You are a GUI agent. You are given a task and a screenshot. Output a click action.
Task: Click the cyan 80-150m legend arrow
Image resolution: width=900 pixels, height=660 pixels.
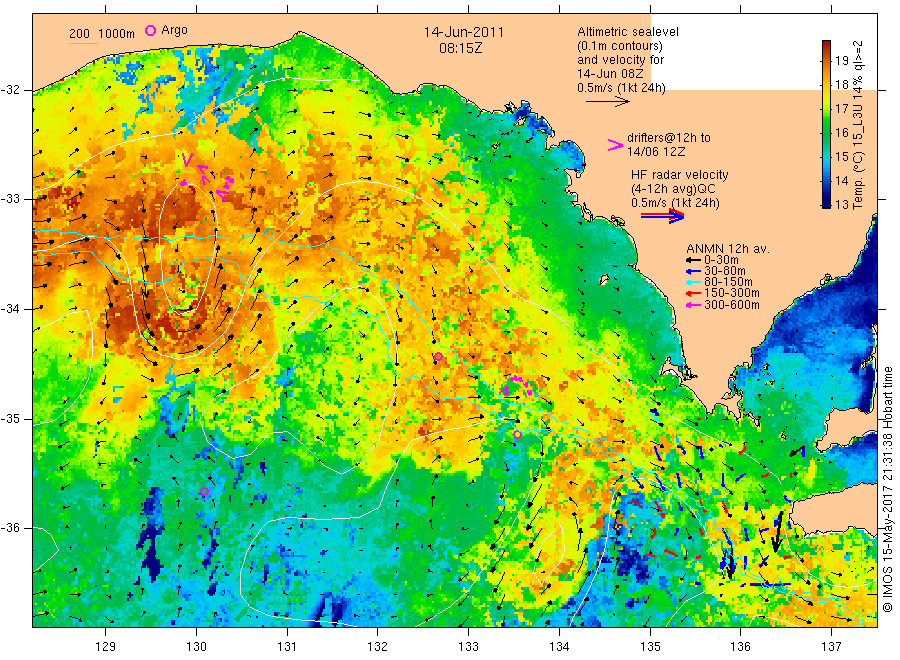click(x=694, y=282)
